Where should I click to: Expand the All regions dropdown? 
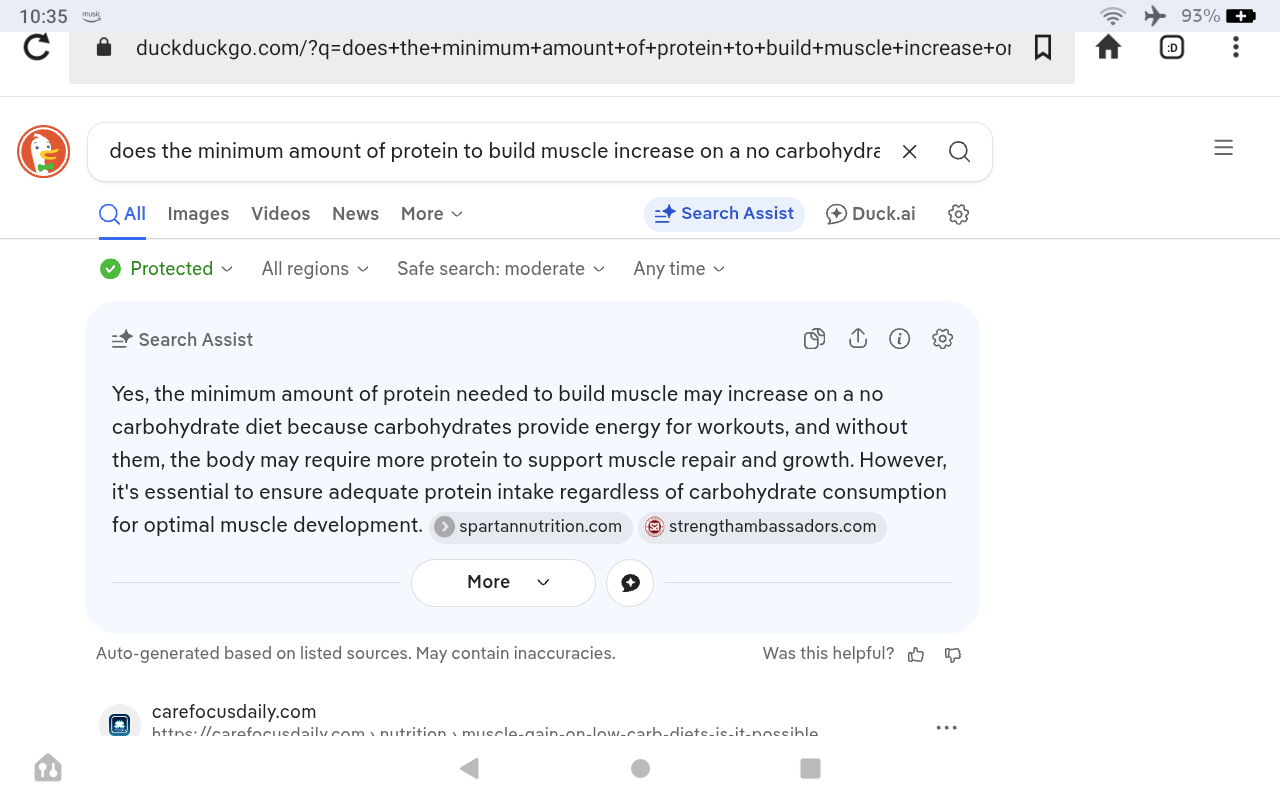tap(315, 269)
